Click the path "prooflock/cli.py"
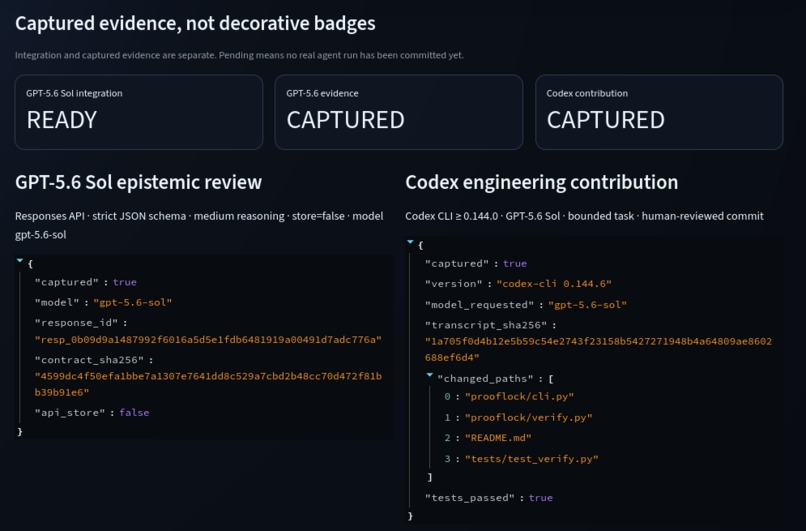This screenshot has height=531, width=806. (519, 396)
